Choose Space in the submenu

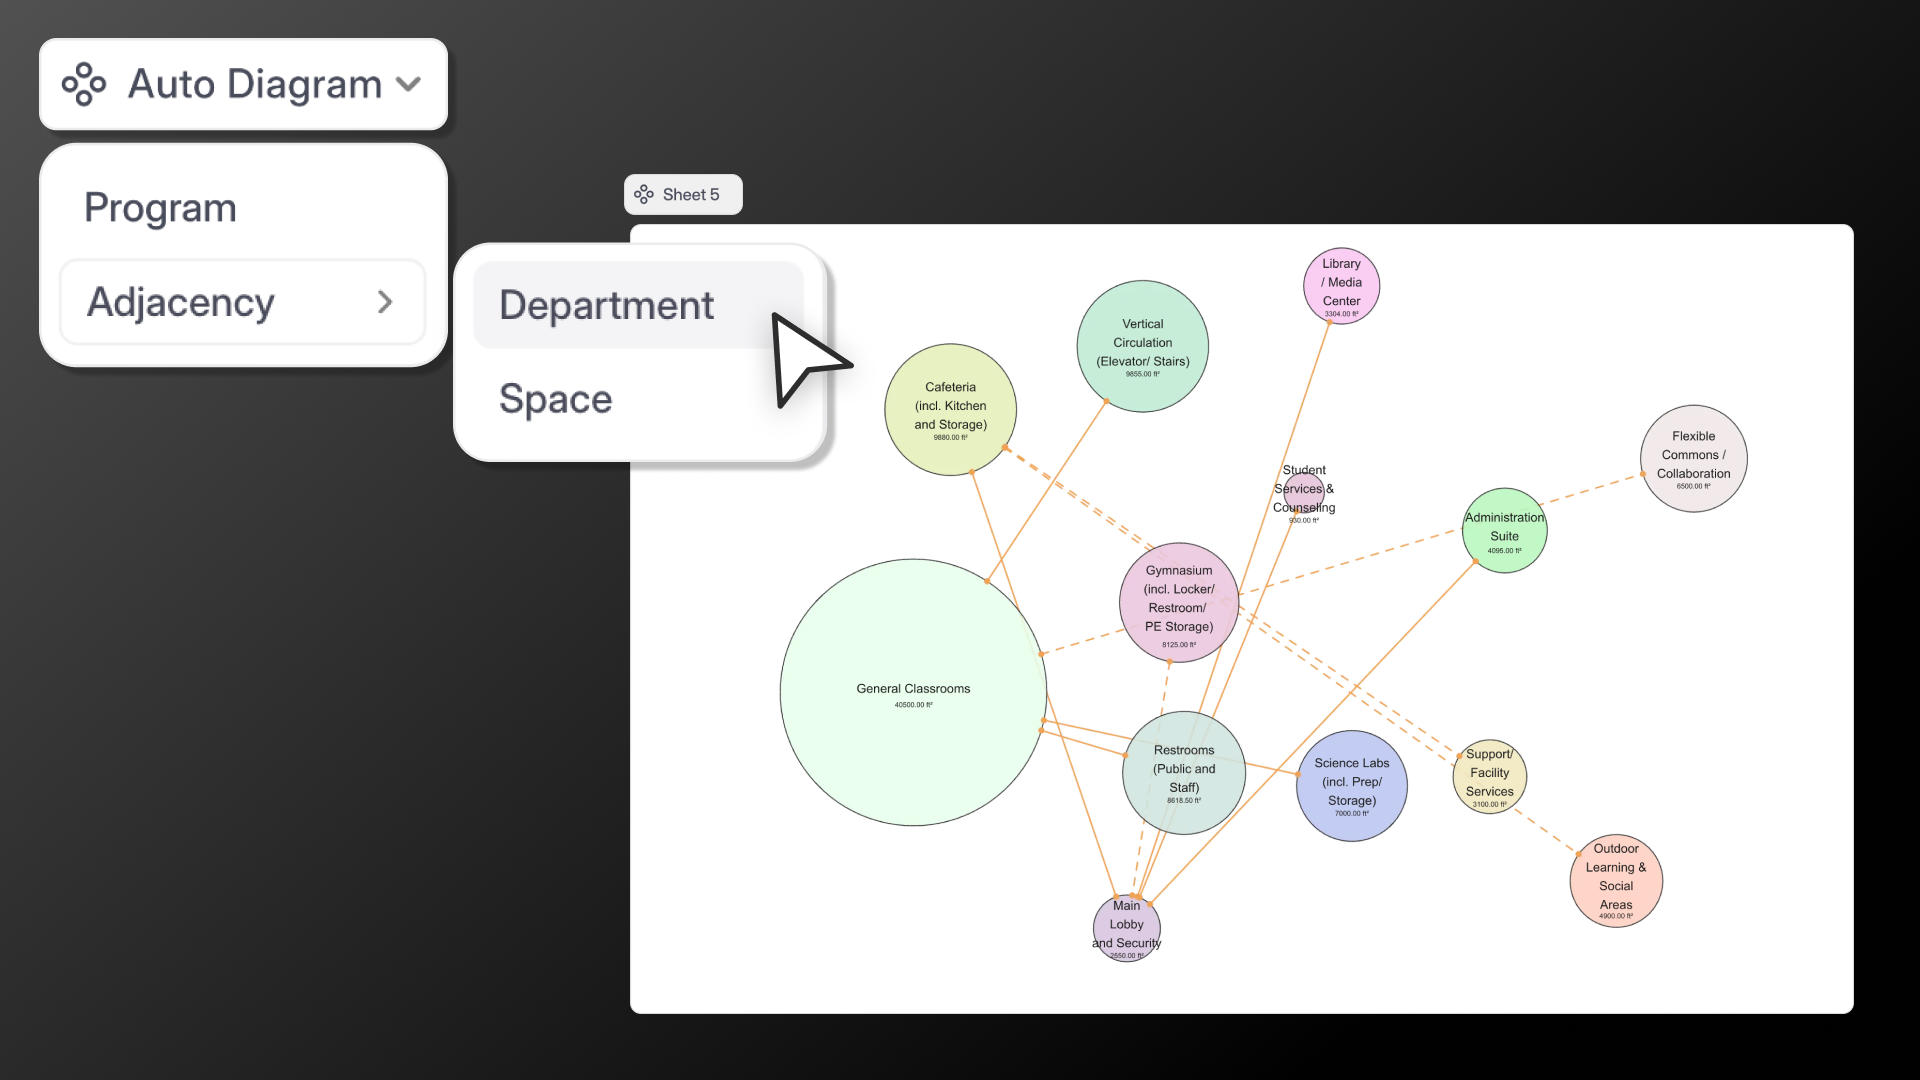click(x=556, y=399)
